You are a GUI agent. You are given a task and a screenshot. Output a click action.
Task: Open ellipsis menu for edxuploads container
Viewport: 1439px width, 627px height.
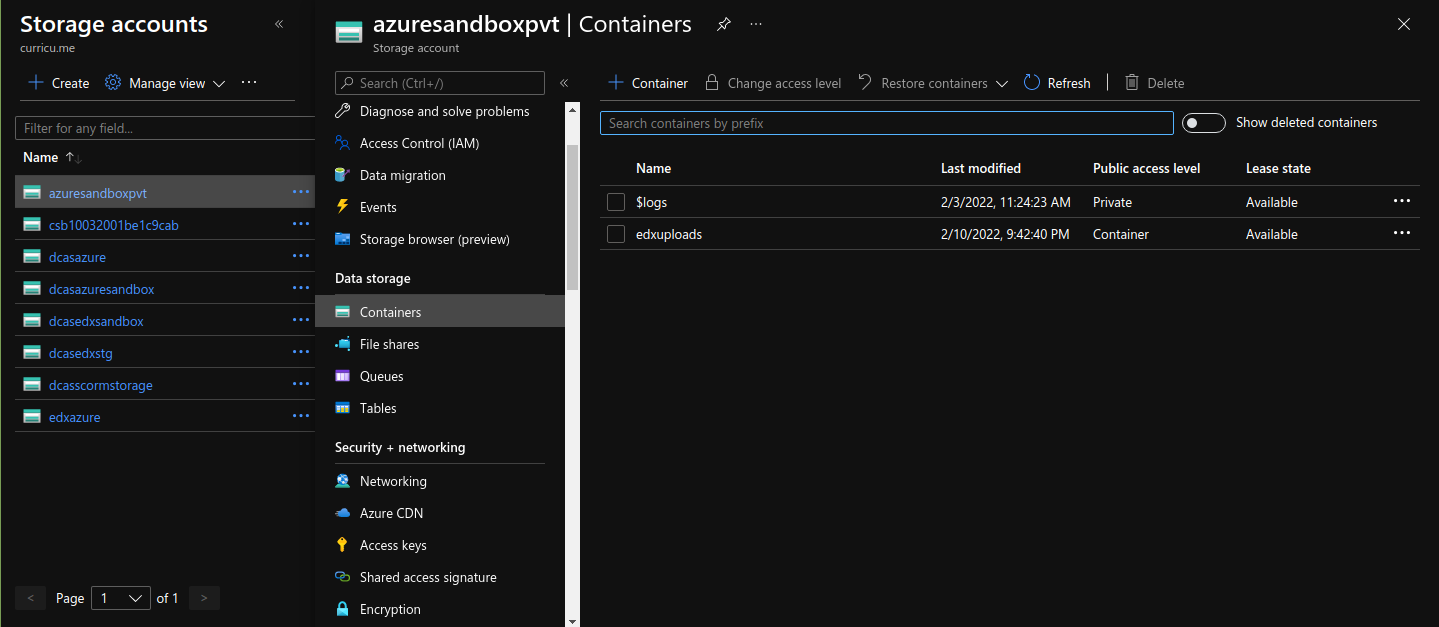(x=1402, y=233)
